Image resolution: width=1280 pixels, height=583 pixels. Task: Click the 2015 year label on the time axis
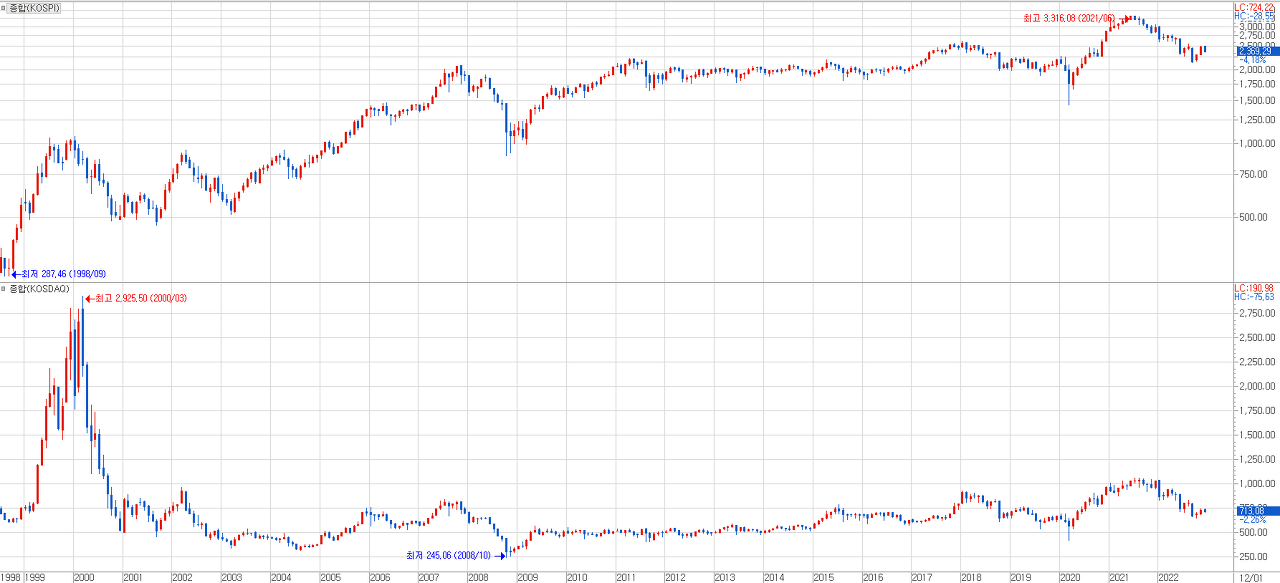tap(823, 577)
